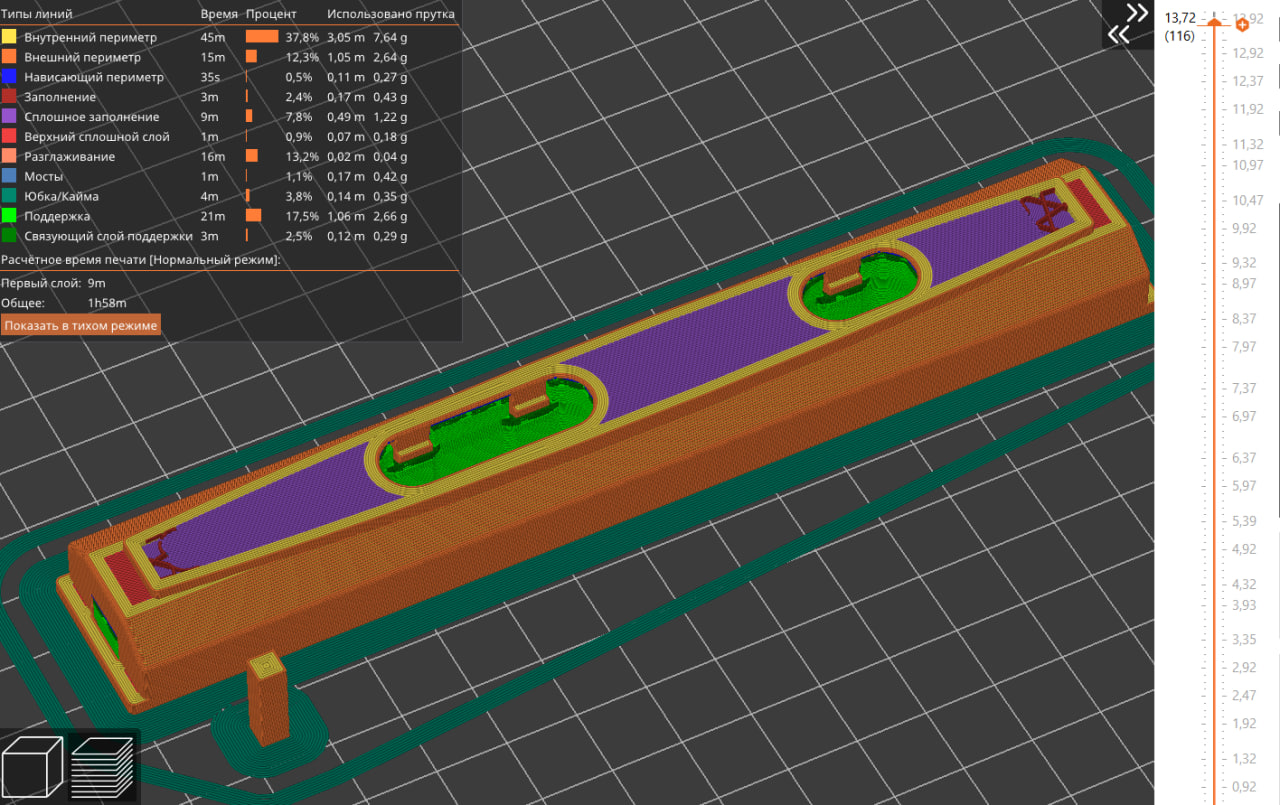Viewport: 1280px width, 805px height.
Task: Click the Типы линий header
Action: tap(36, 15)
